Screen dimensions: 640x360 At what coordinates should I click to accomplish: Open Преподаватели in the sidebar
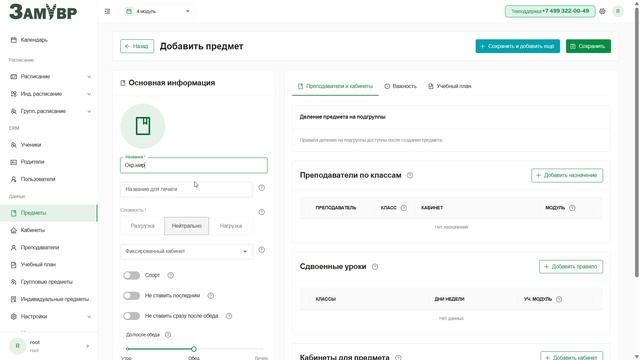(x=49, y=247)
